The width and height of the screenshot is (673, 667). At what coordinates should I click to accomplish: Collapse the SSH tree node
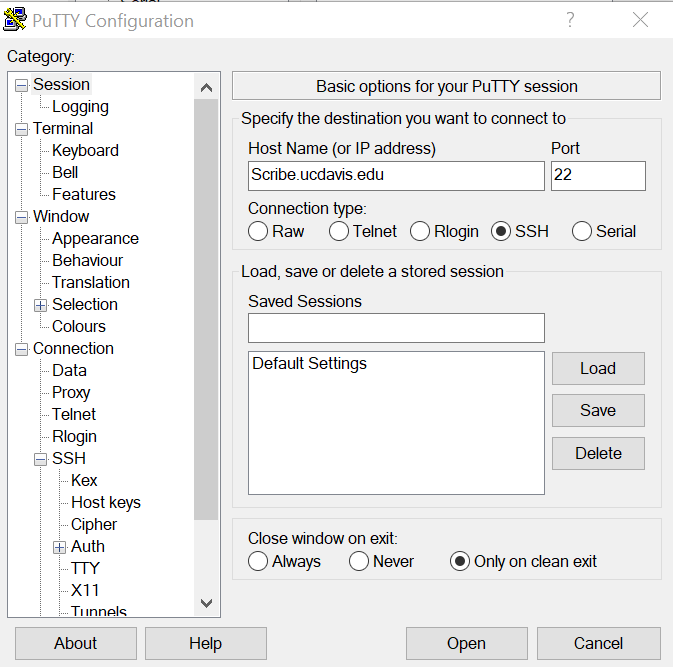tap(40, 459)
